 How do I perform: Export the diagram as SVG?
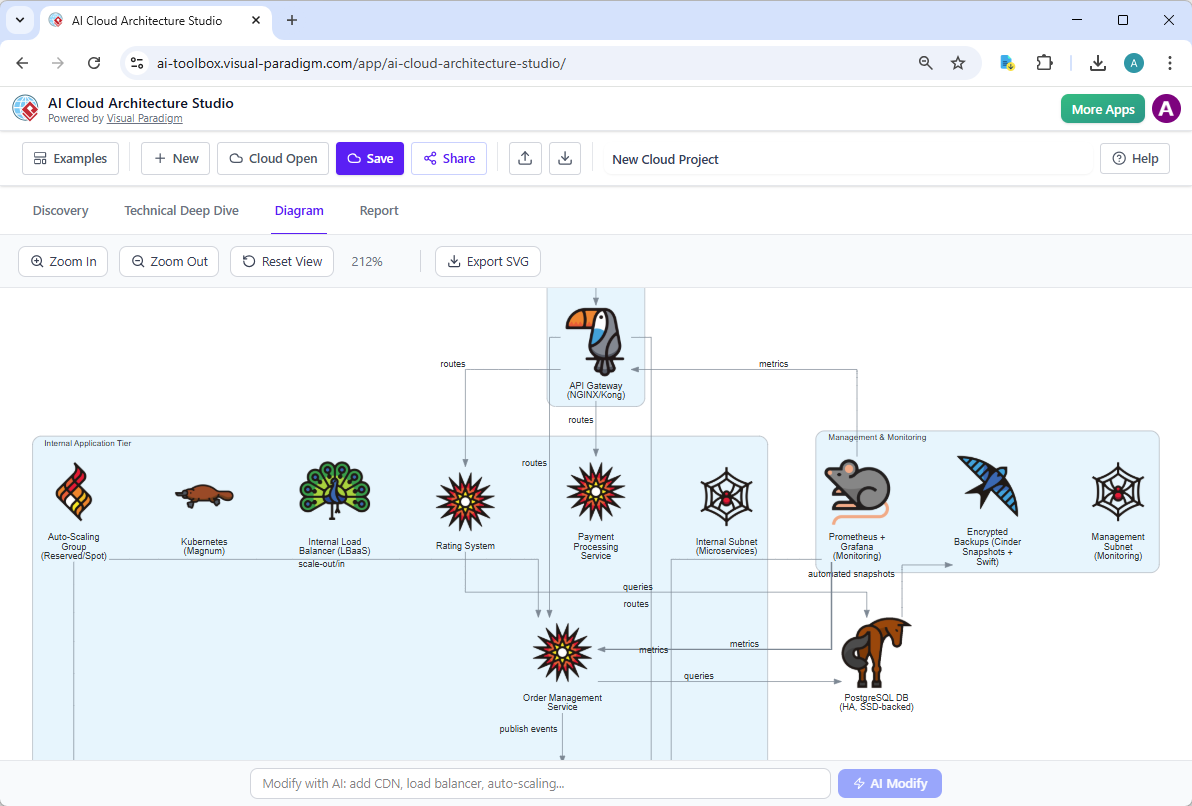coord(488,261)
